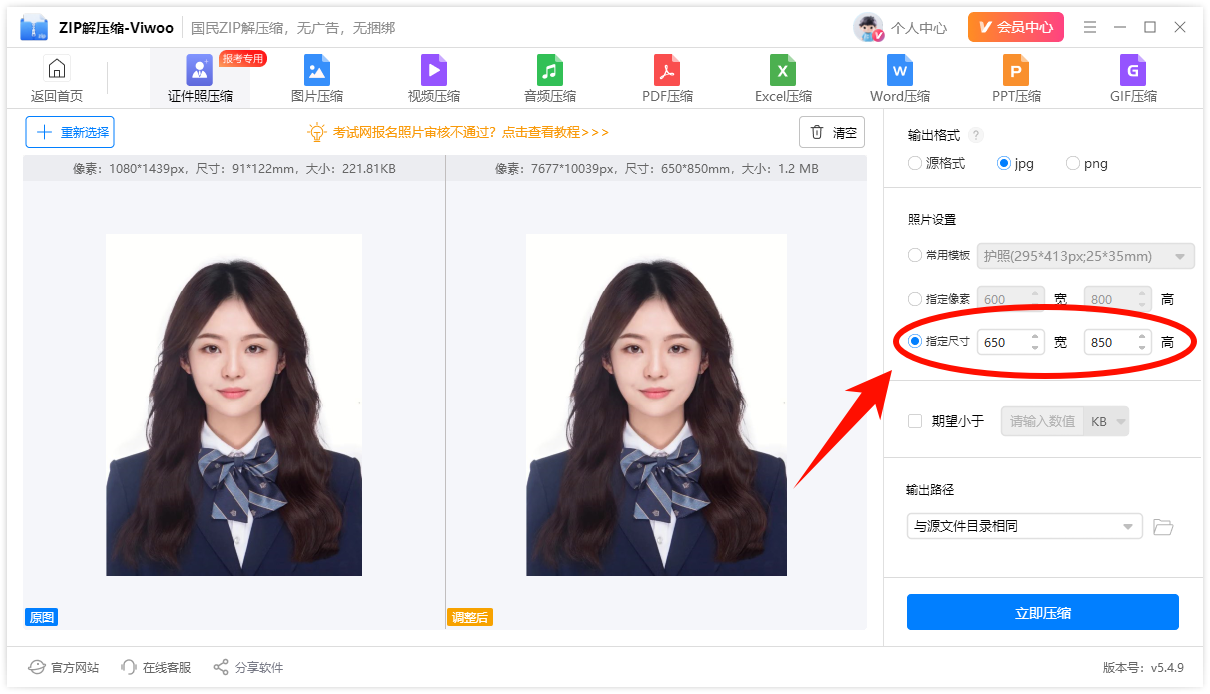Click the pixel width field showing 600

[1011, 299]
